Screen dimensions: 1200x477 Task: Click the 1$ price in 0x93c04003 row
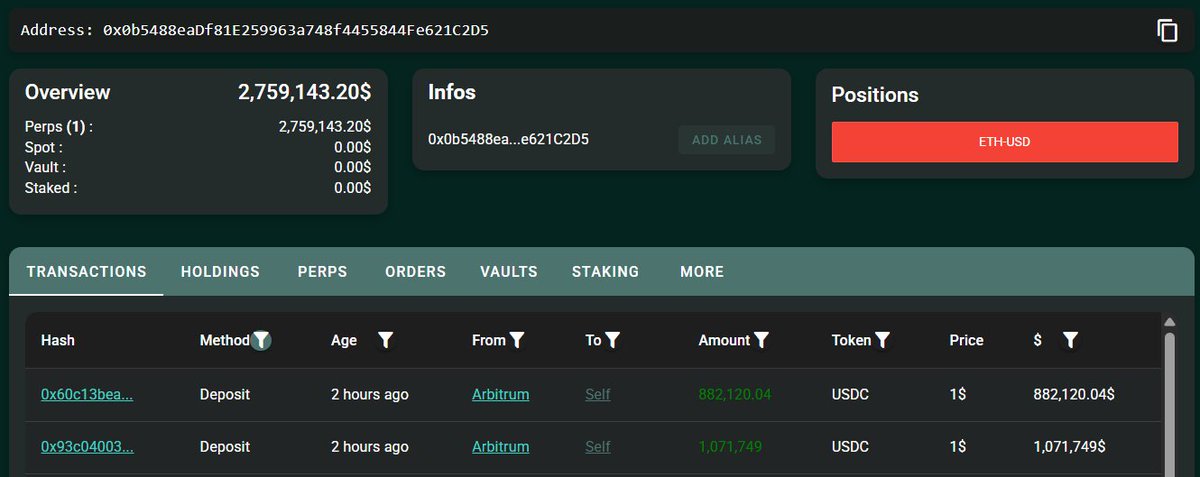pyautogui.click(x=958, y=447)
